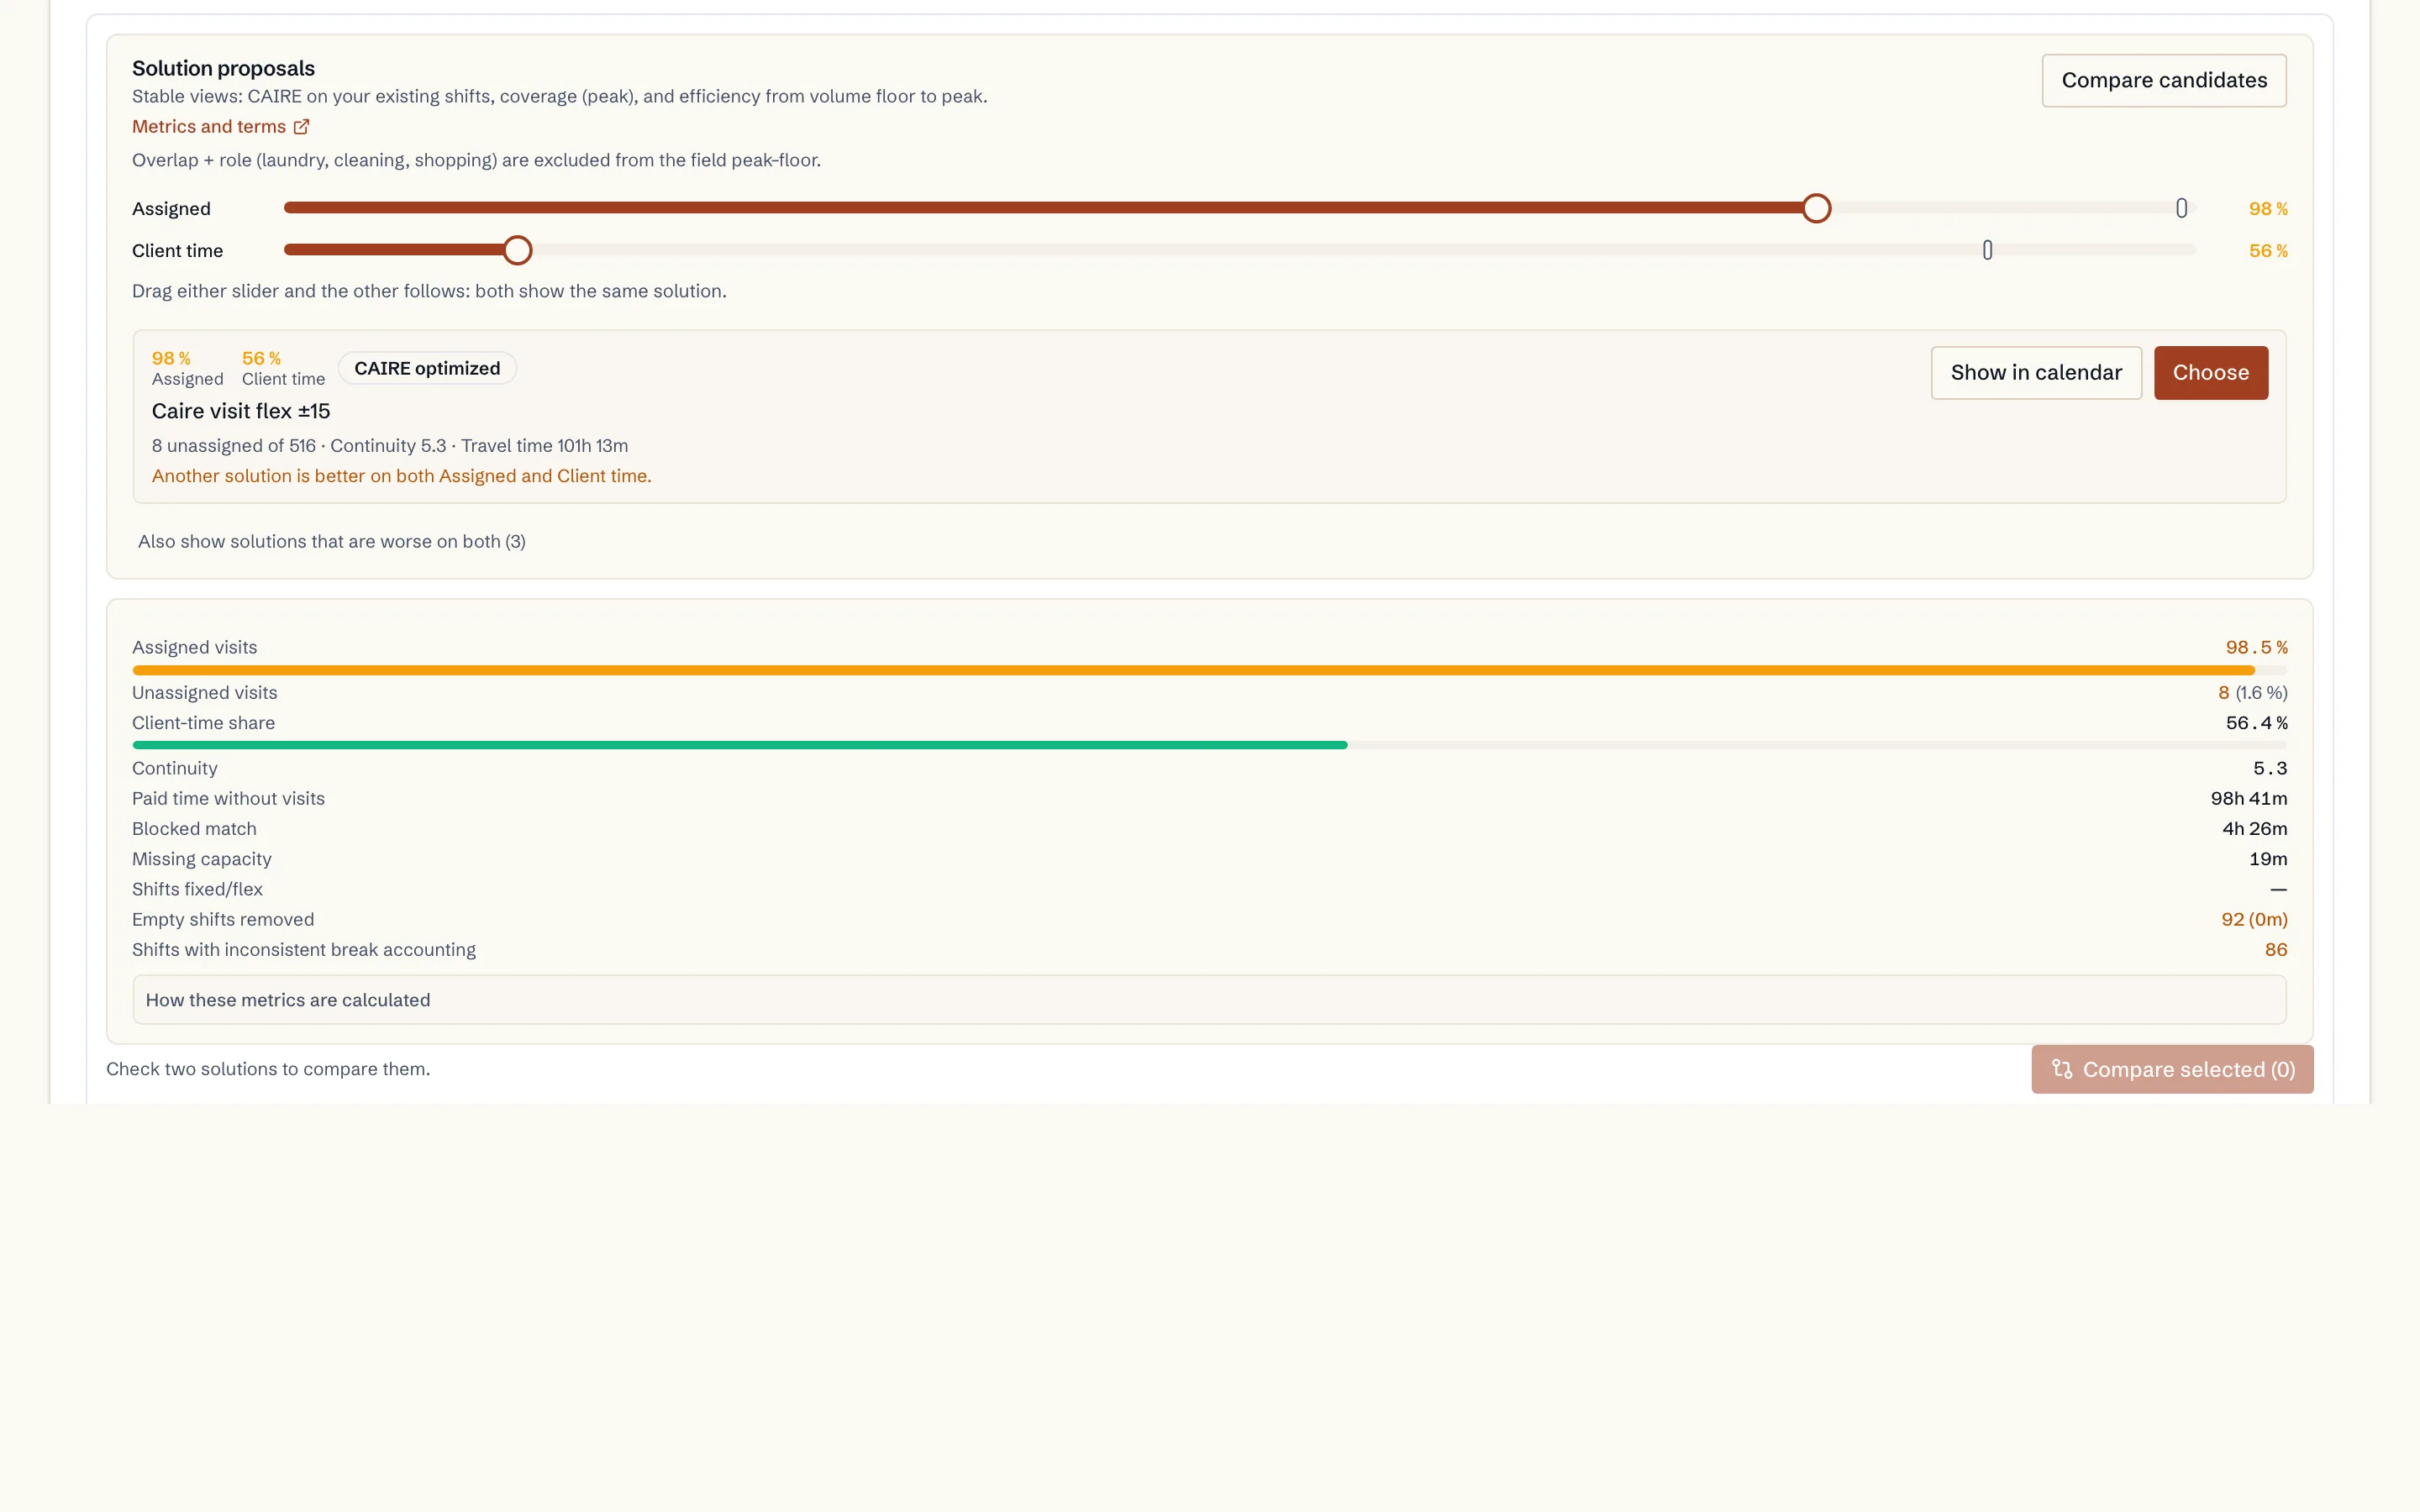
Task: Choose the Caire visit flex ±15 solution
Action: pyautogui.click(x=2210, y=373)
